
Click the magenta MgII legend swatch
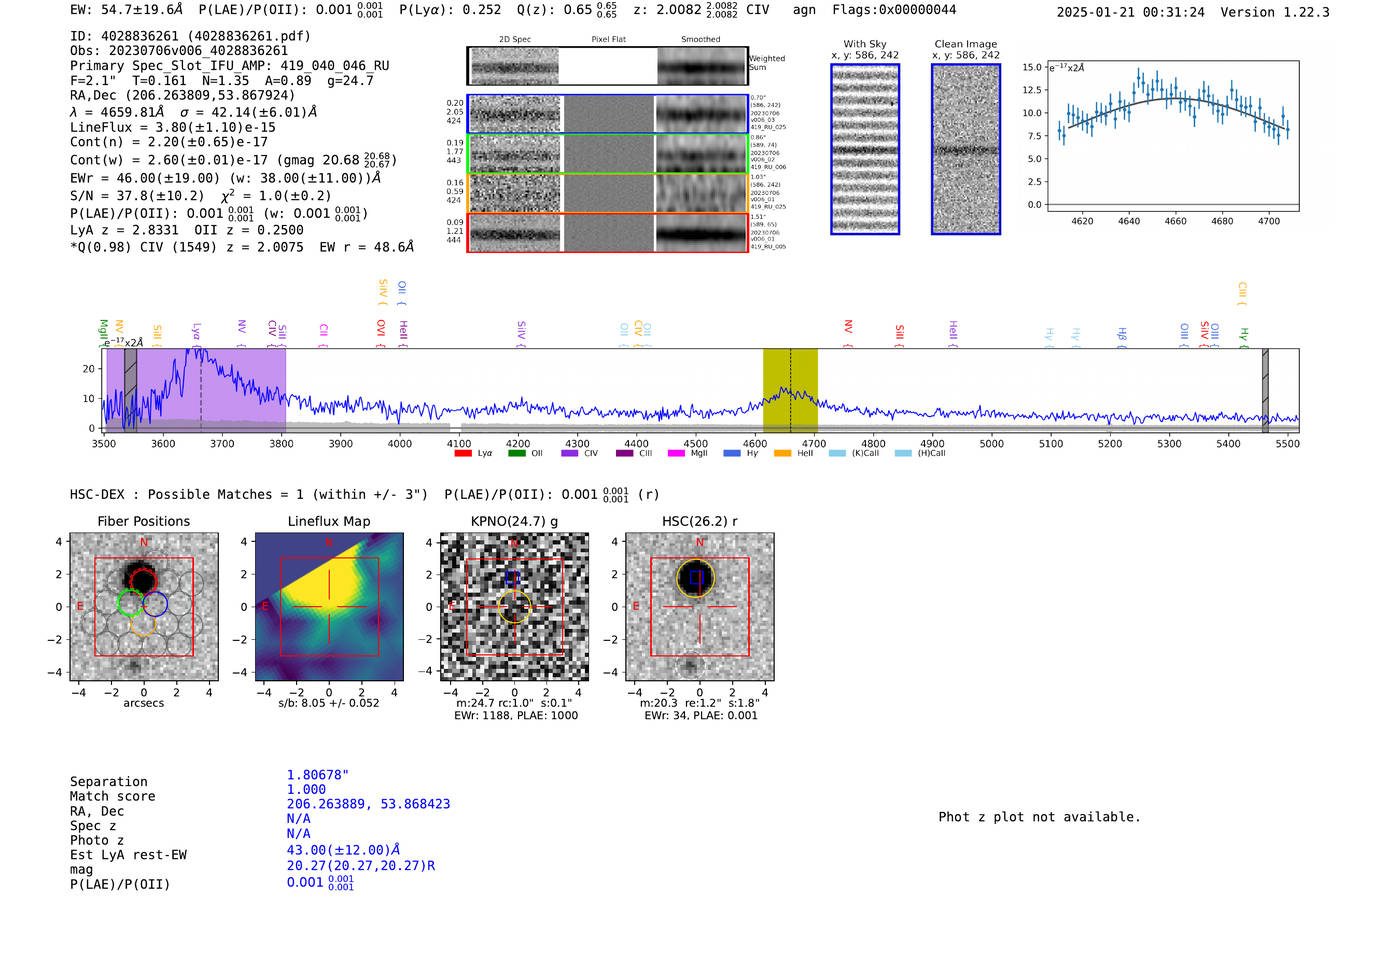676,454
